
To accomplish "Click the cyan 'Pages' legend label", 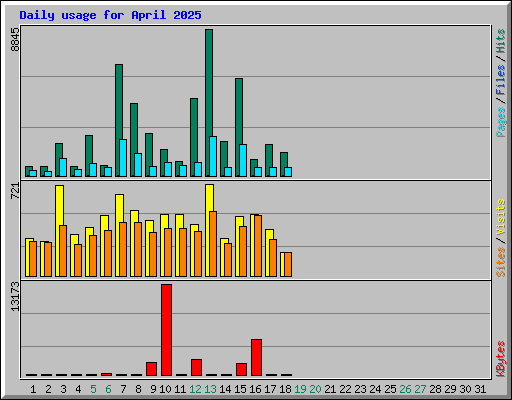I will pyautogui.click(x=501, y=122).
